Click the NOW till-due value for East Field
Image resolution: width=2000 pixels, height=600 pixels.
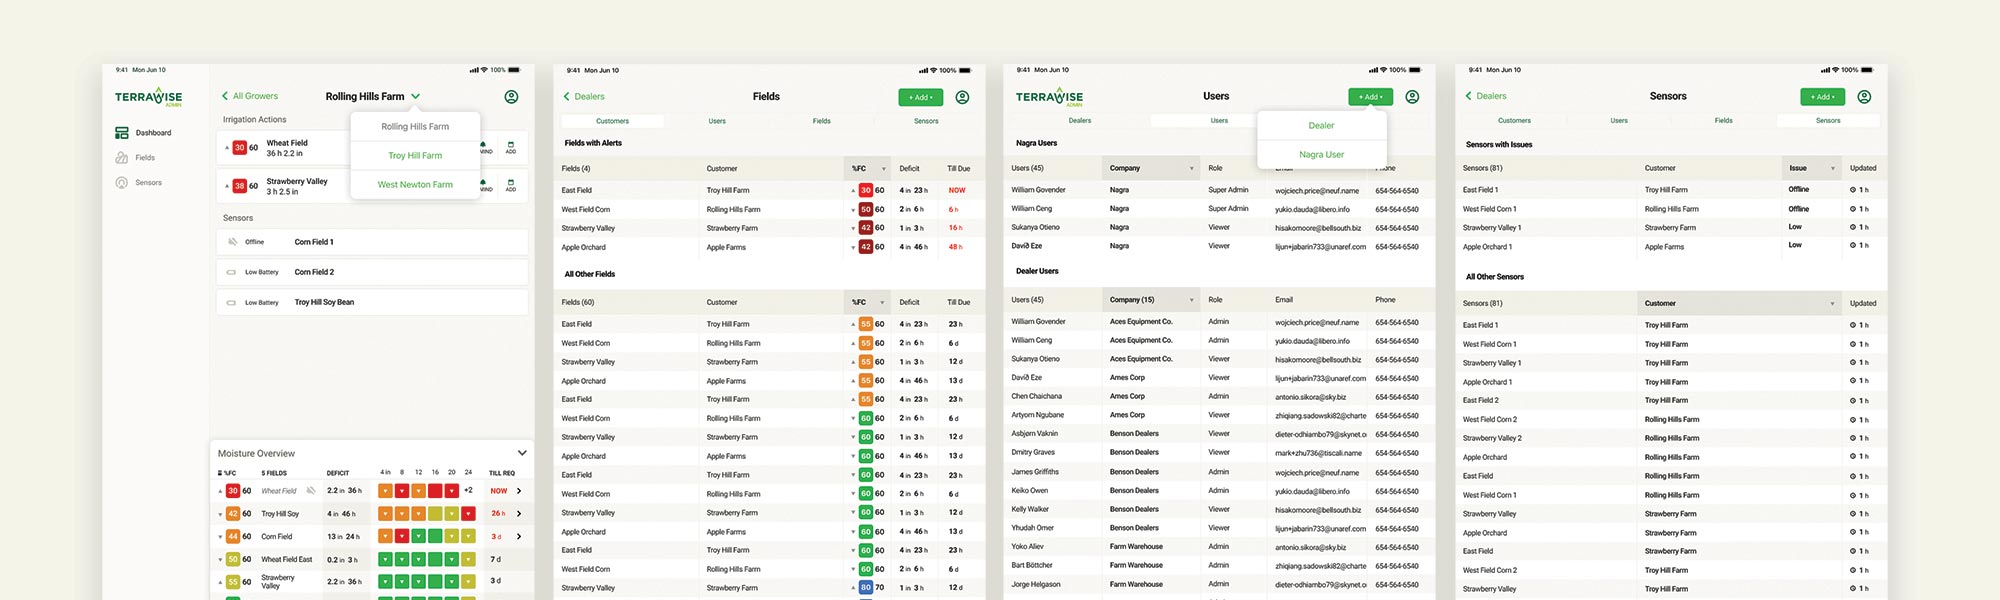tap(957, 190)
